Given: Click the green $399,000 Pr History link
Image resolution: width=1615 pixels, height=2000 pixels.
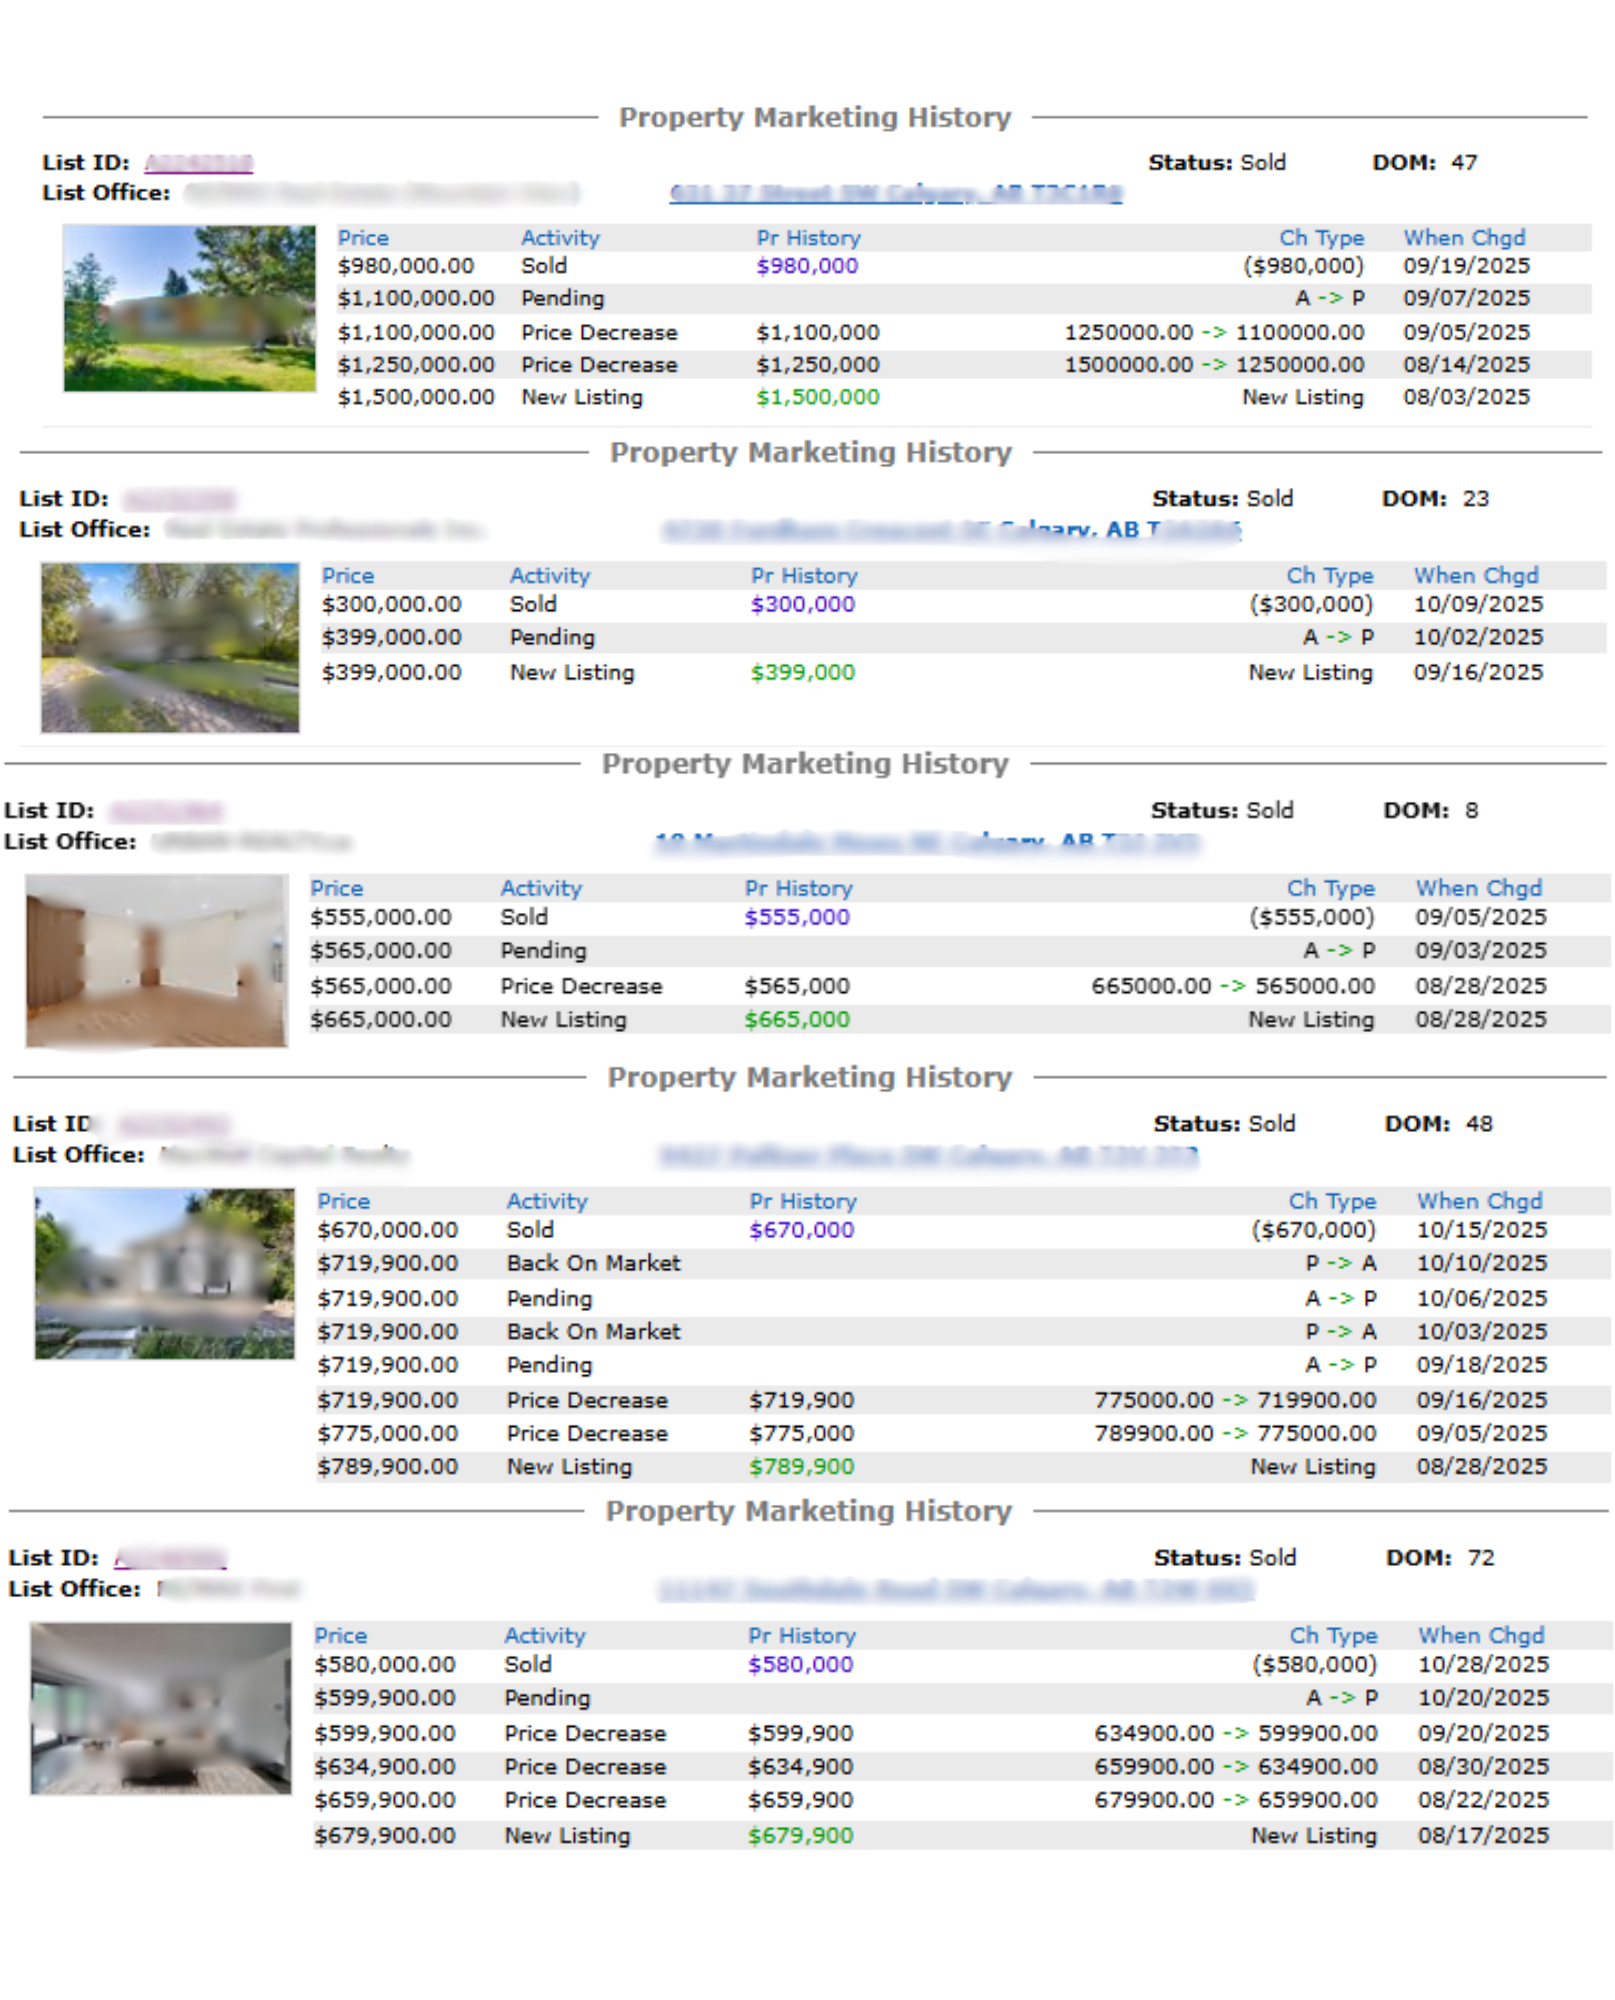Looking at the screenshot, I should point(802,673).
